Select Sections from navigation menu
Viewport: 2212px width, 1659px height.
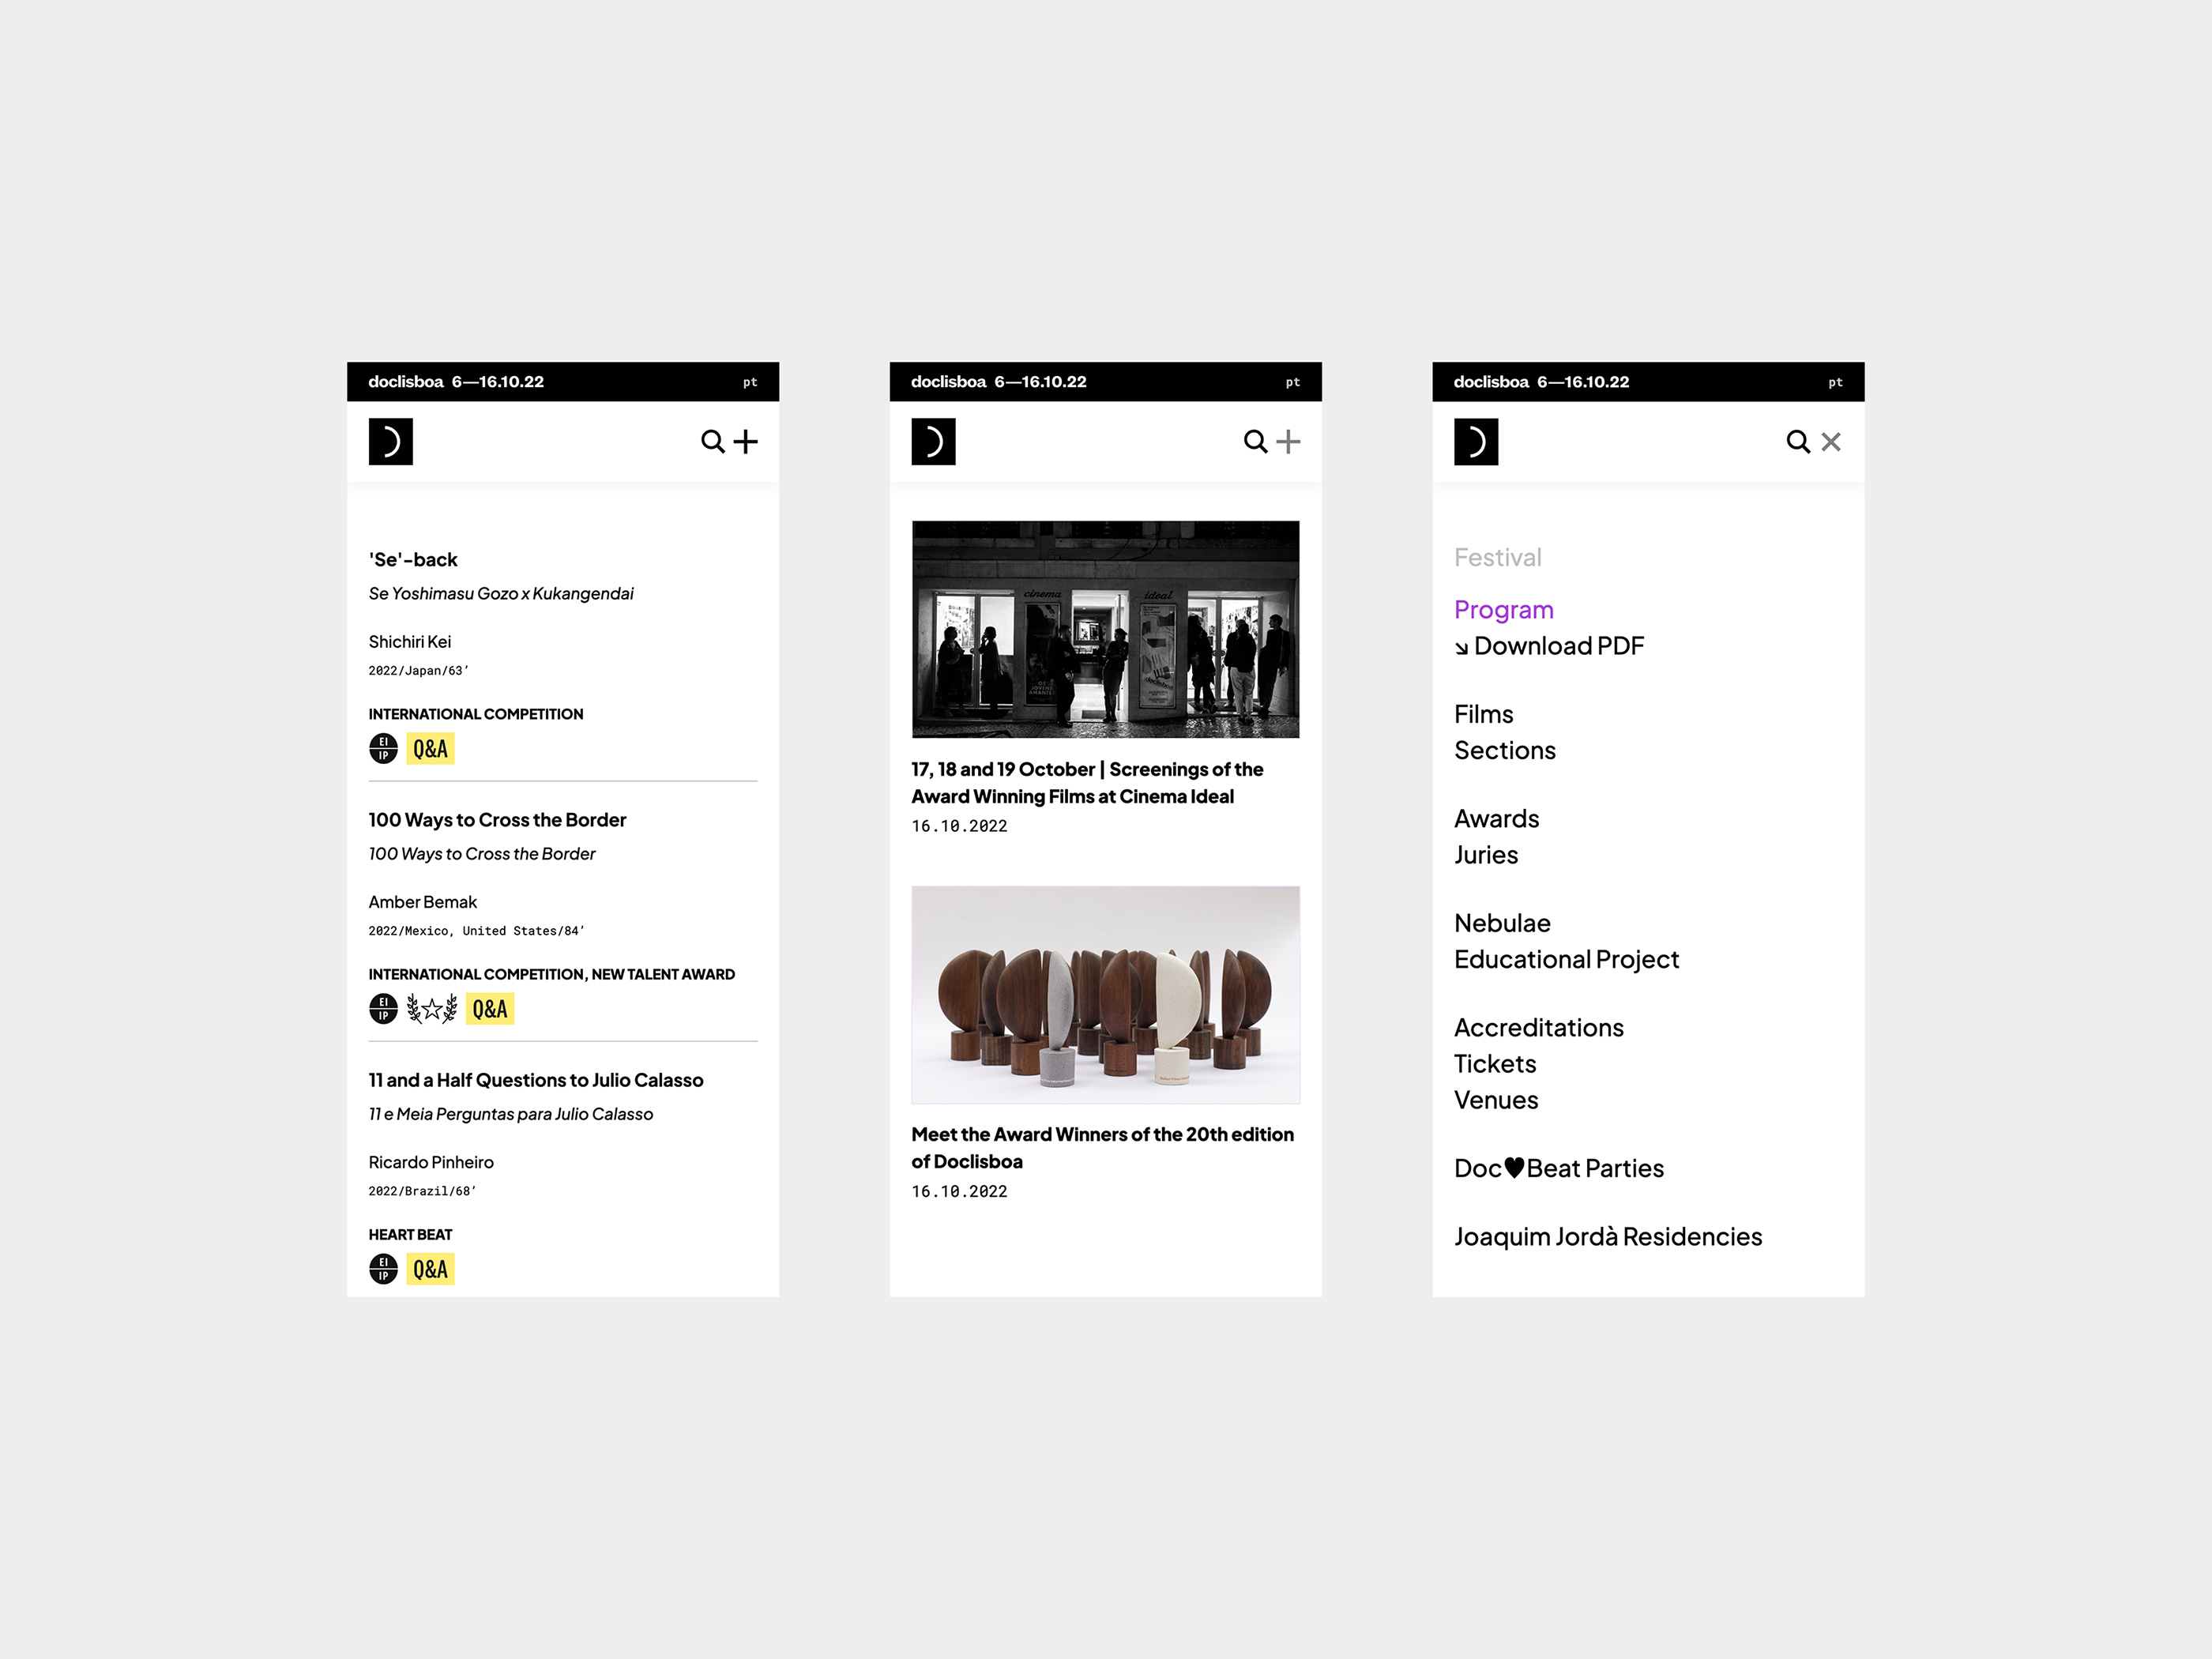1503,750
